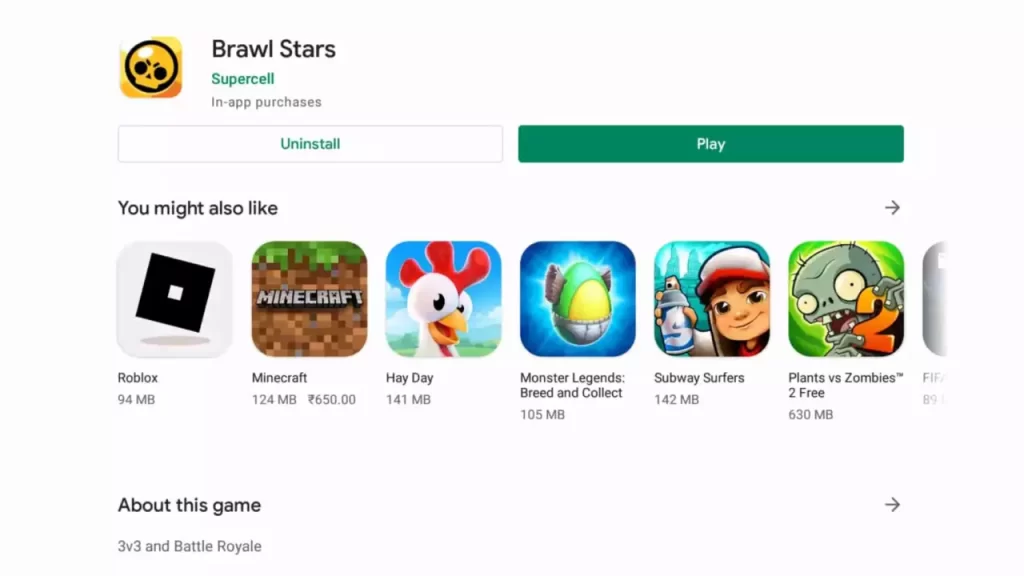
Task: Click the 3v3 and Battle Royale description
Action: (189, 547)
